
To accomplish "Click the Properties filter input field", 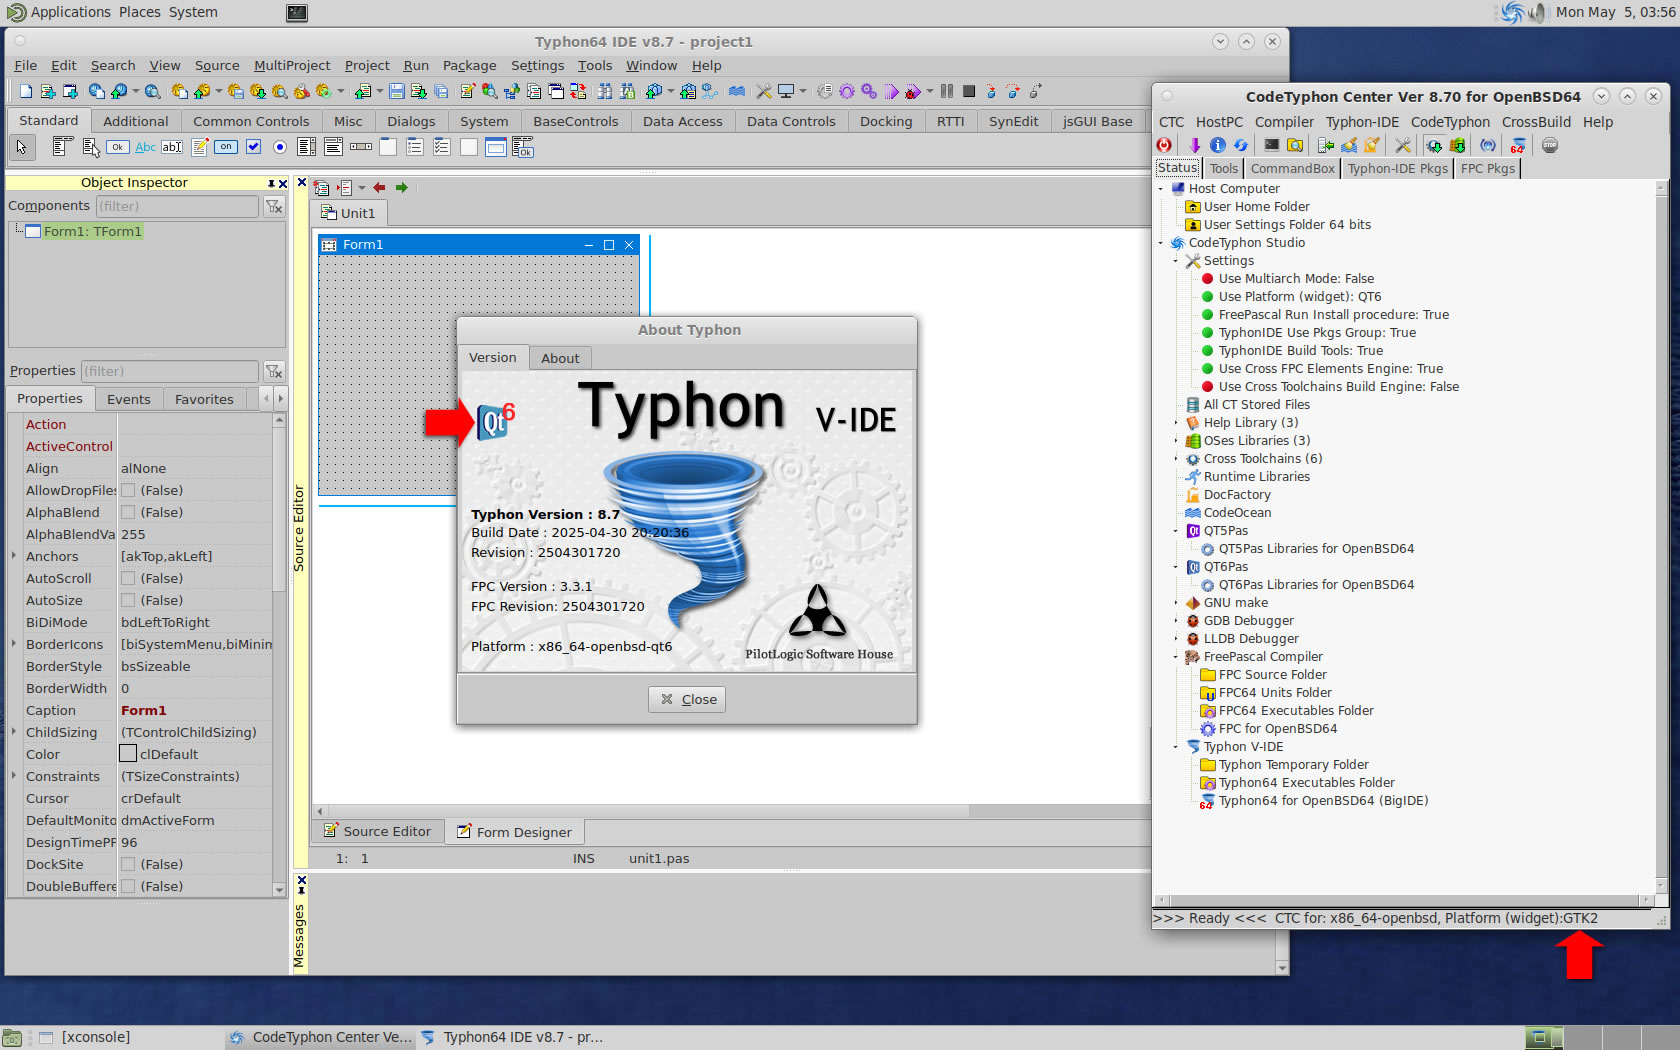I will coord(169,371).
